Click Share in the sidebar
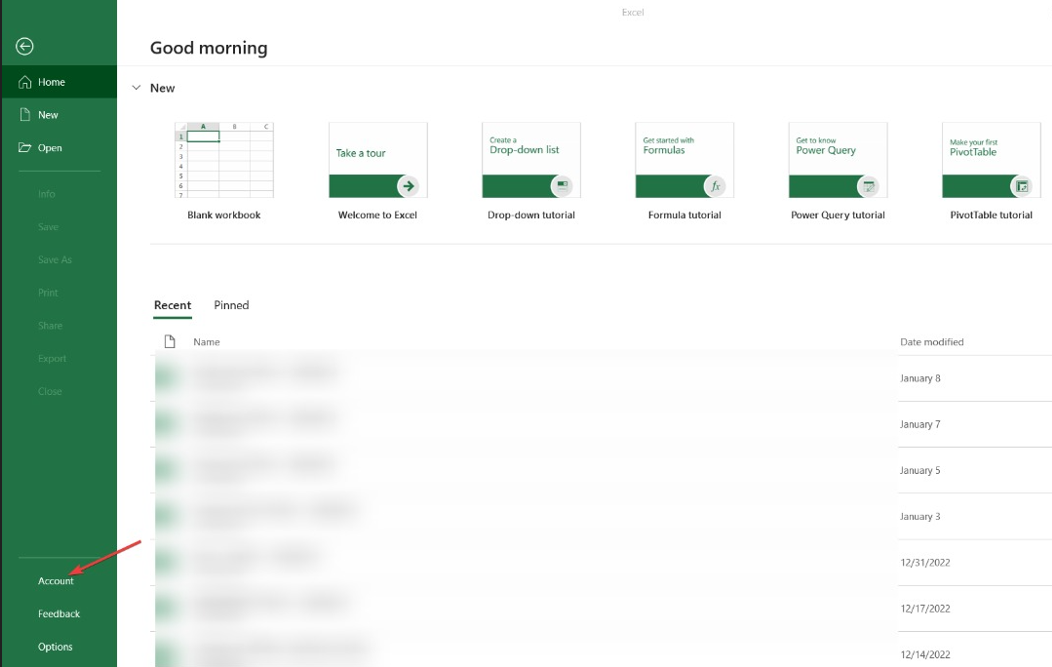Screen dimensions: 1052x667 click(x=50, y=325)
